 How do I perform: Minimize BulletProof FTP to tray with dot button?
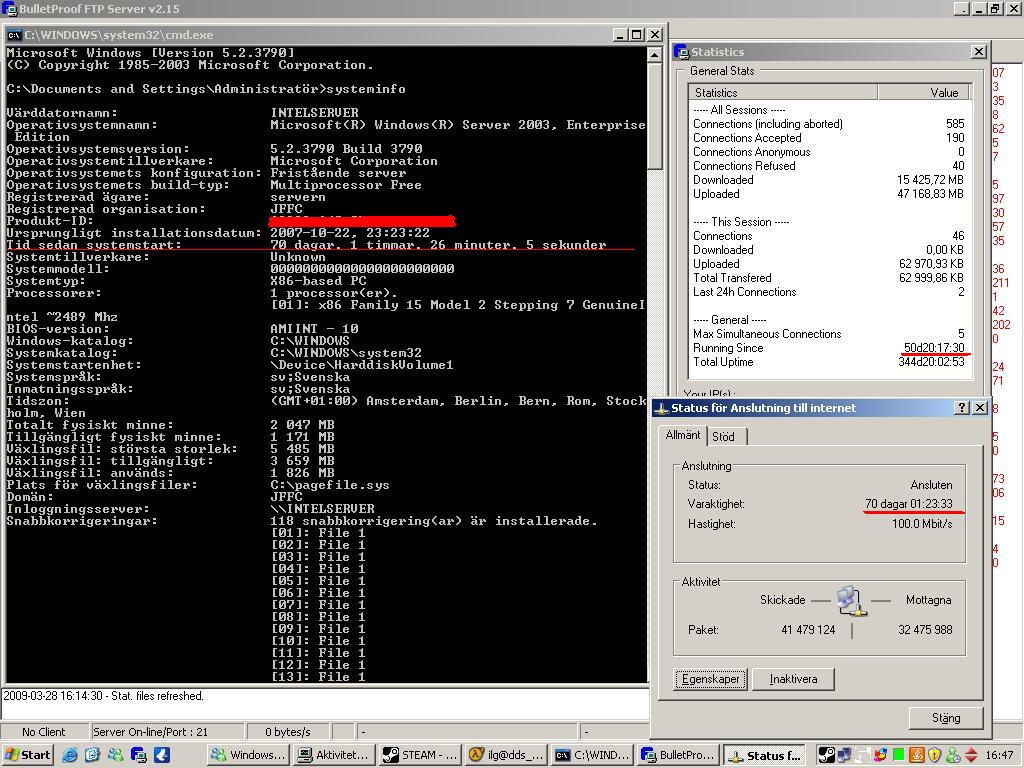tap(961, 8)
